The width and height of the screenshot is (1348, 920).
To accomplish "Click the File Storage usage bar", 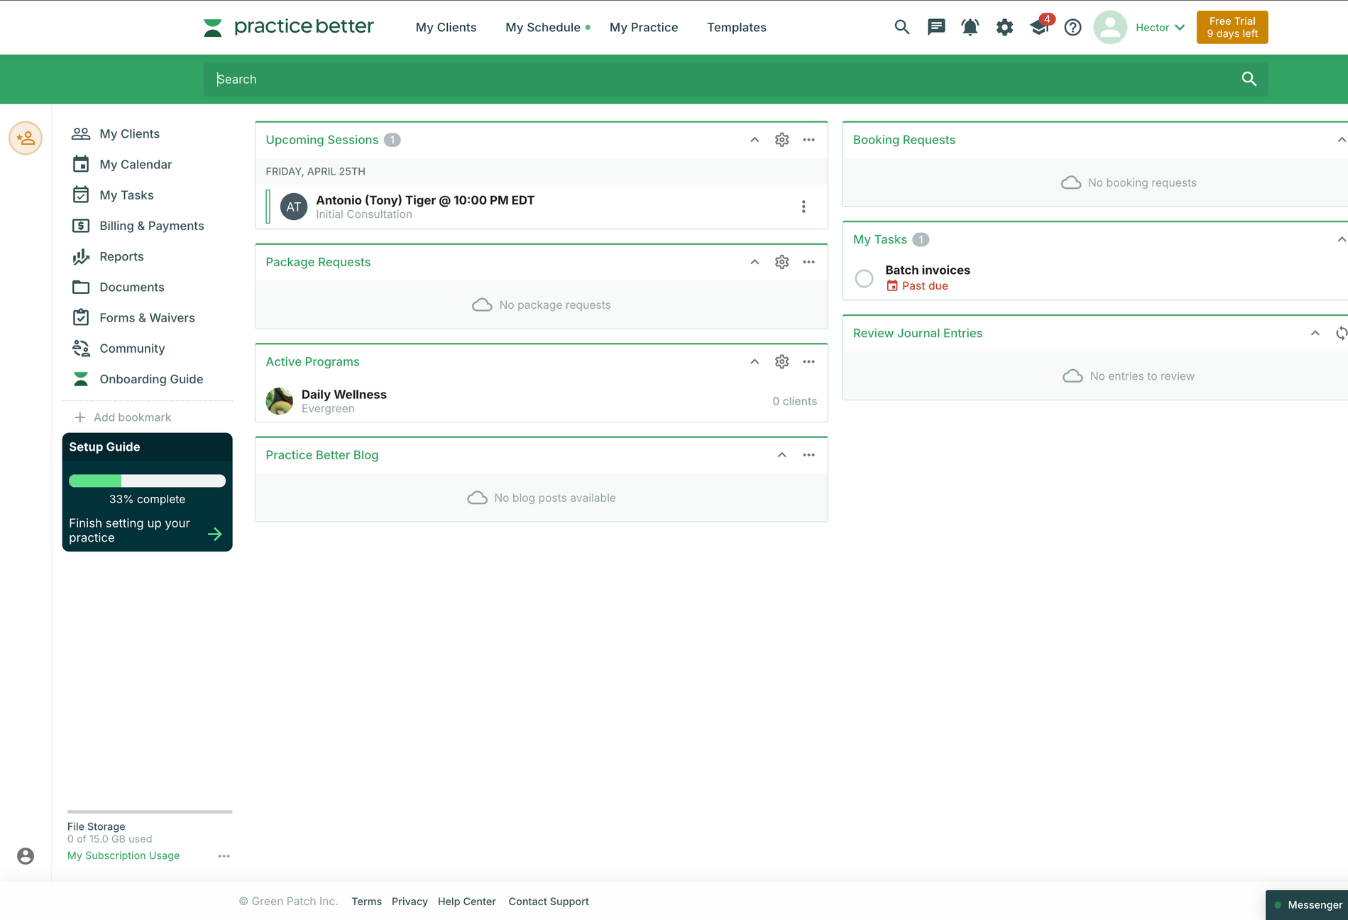I will pos(150,811).
